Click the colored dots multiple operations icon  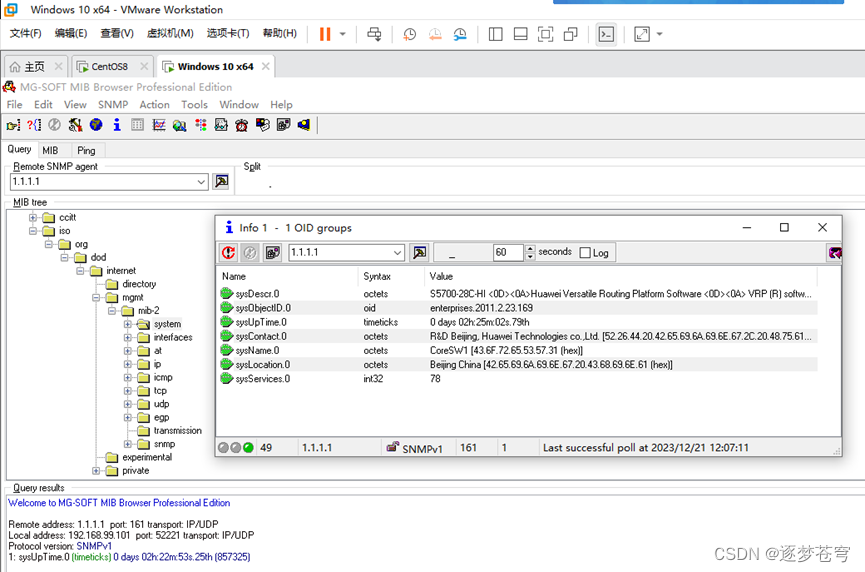201,125
